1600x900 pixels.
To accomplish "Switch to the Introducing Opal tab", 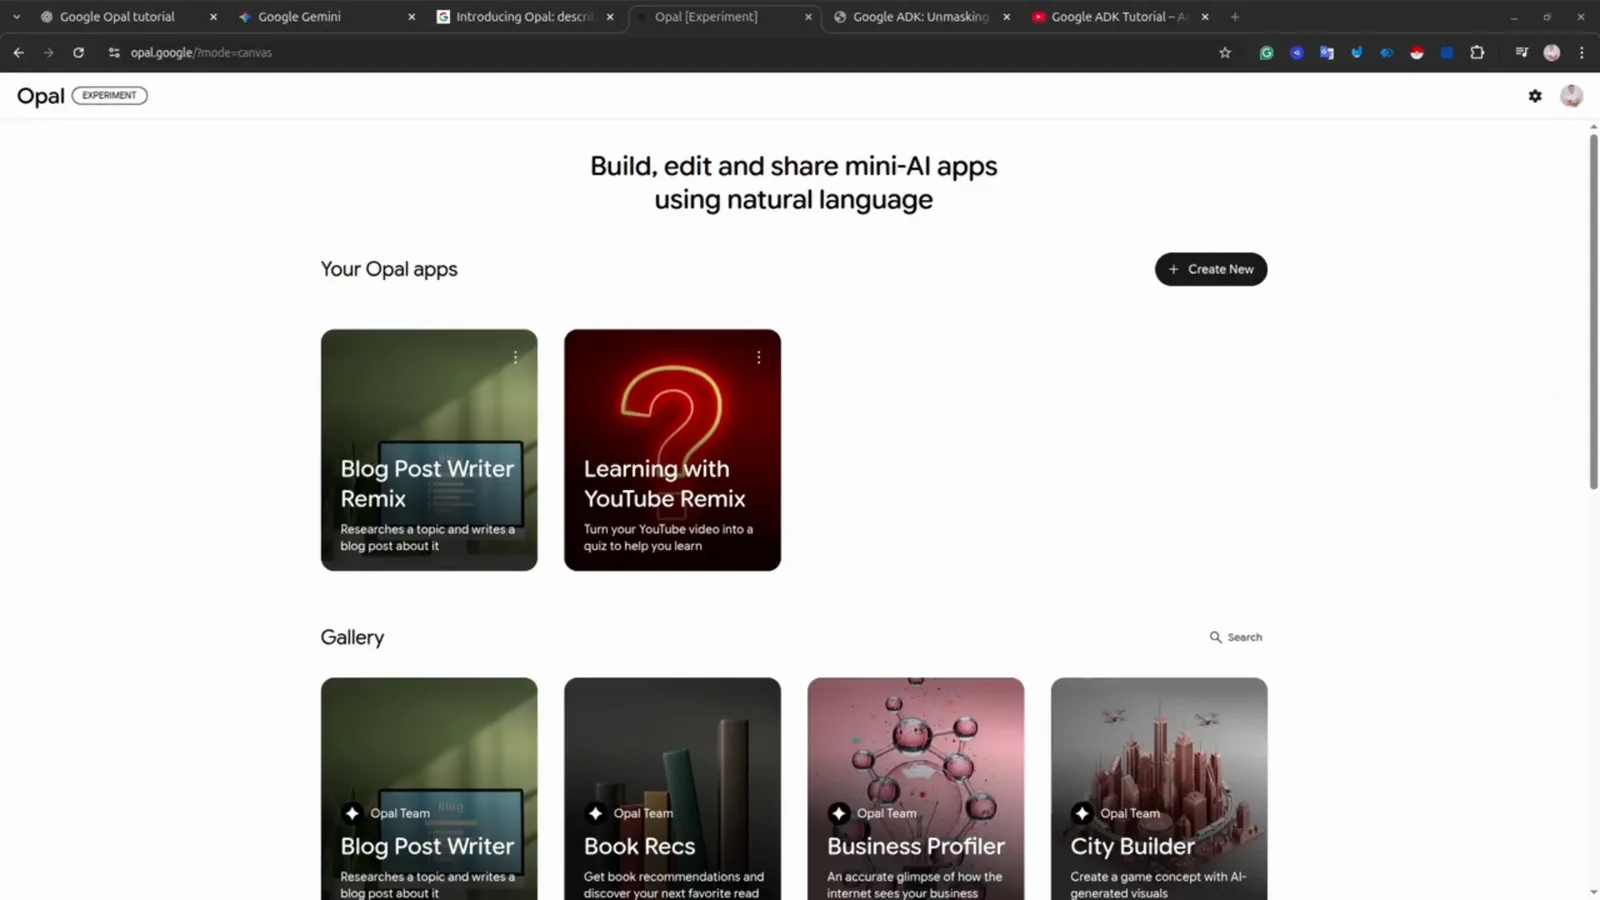I will [524, 17].
